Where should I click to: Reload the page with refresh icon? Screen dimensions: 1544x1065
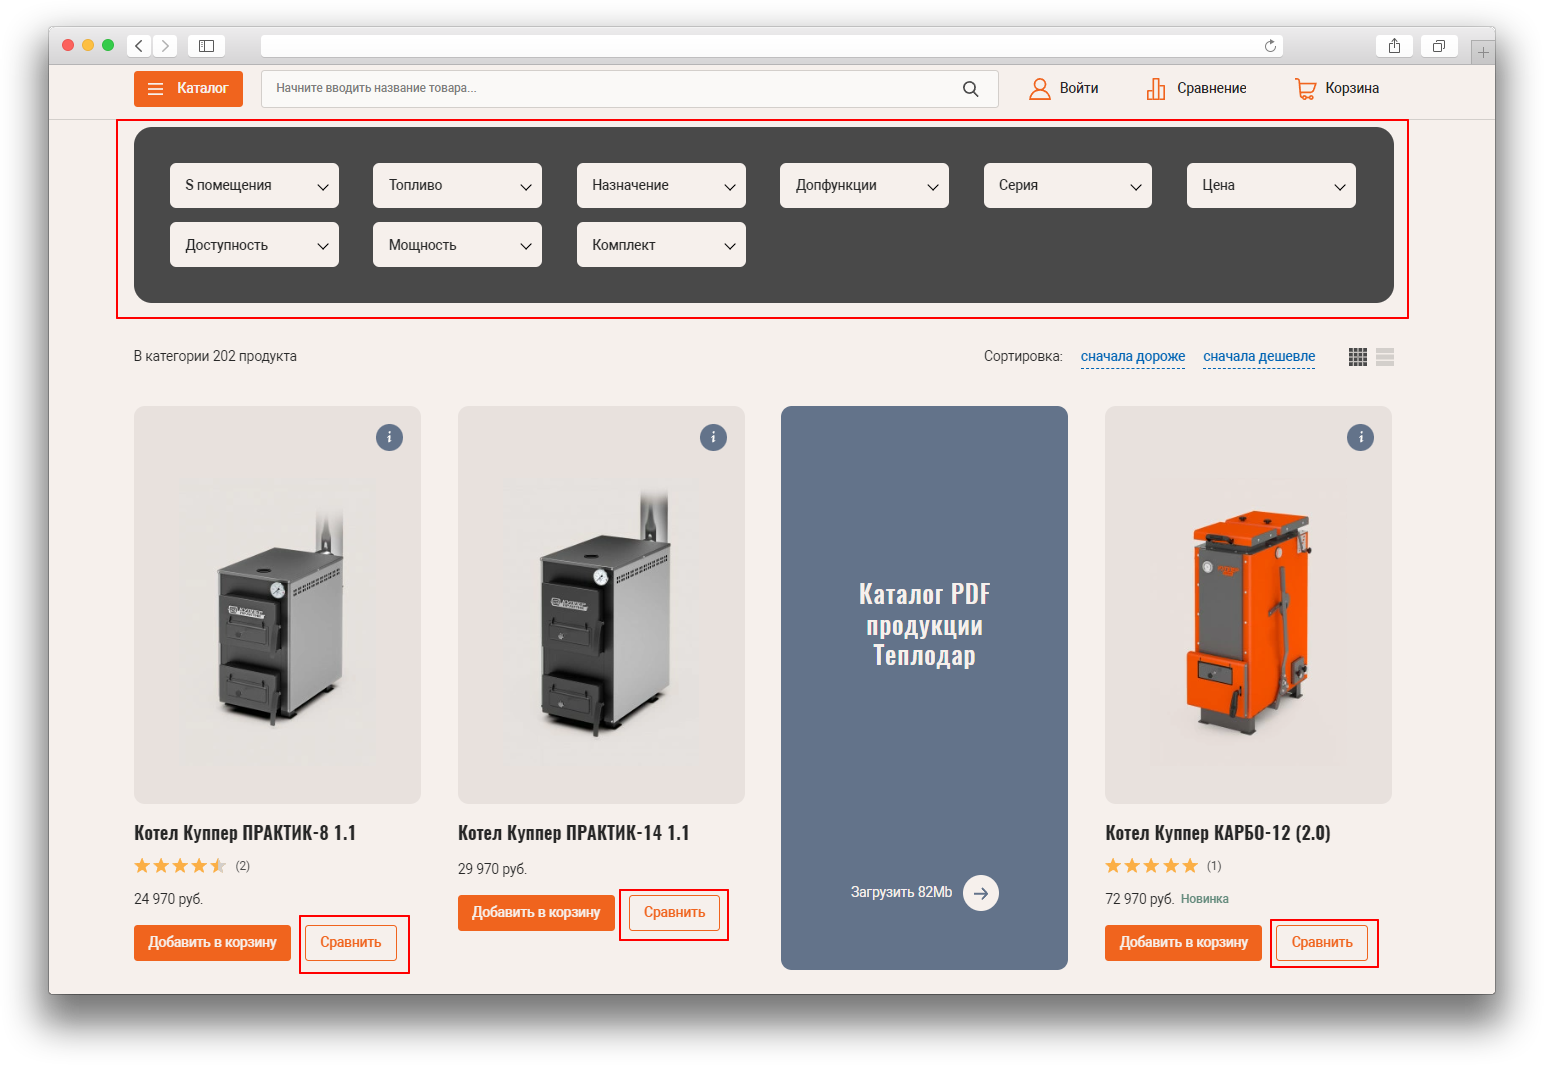pos(1270,46)
